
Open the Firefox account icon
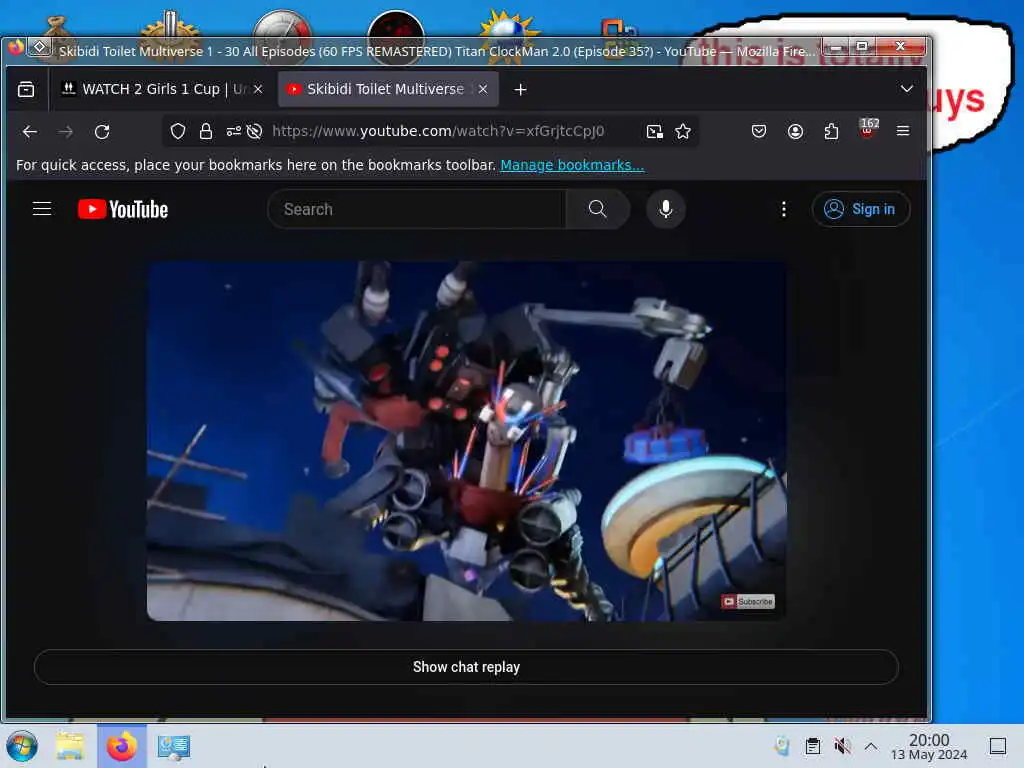[x=795, y=131]
